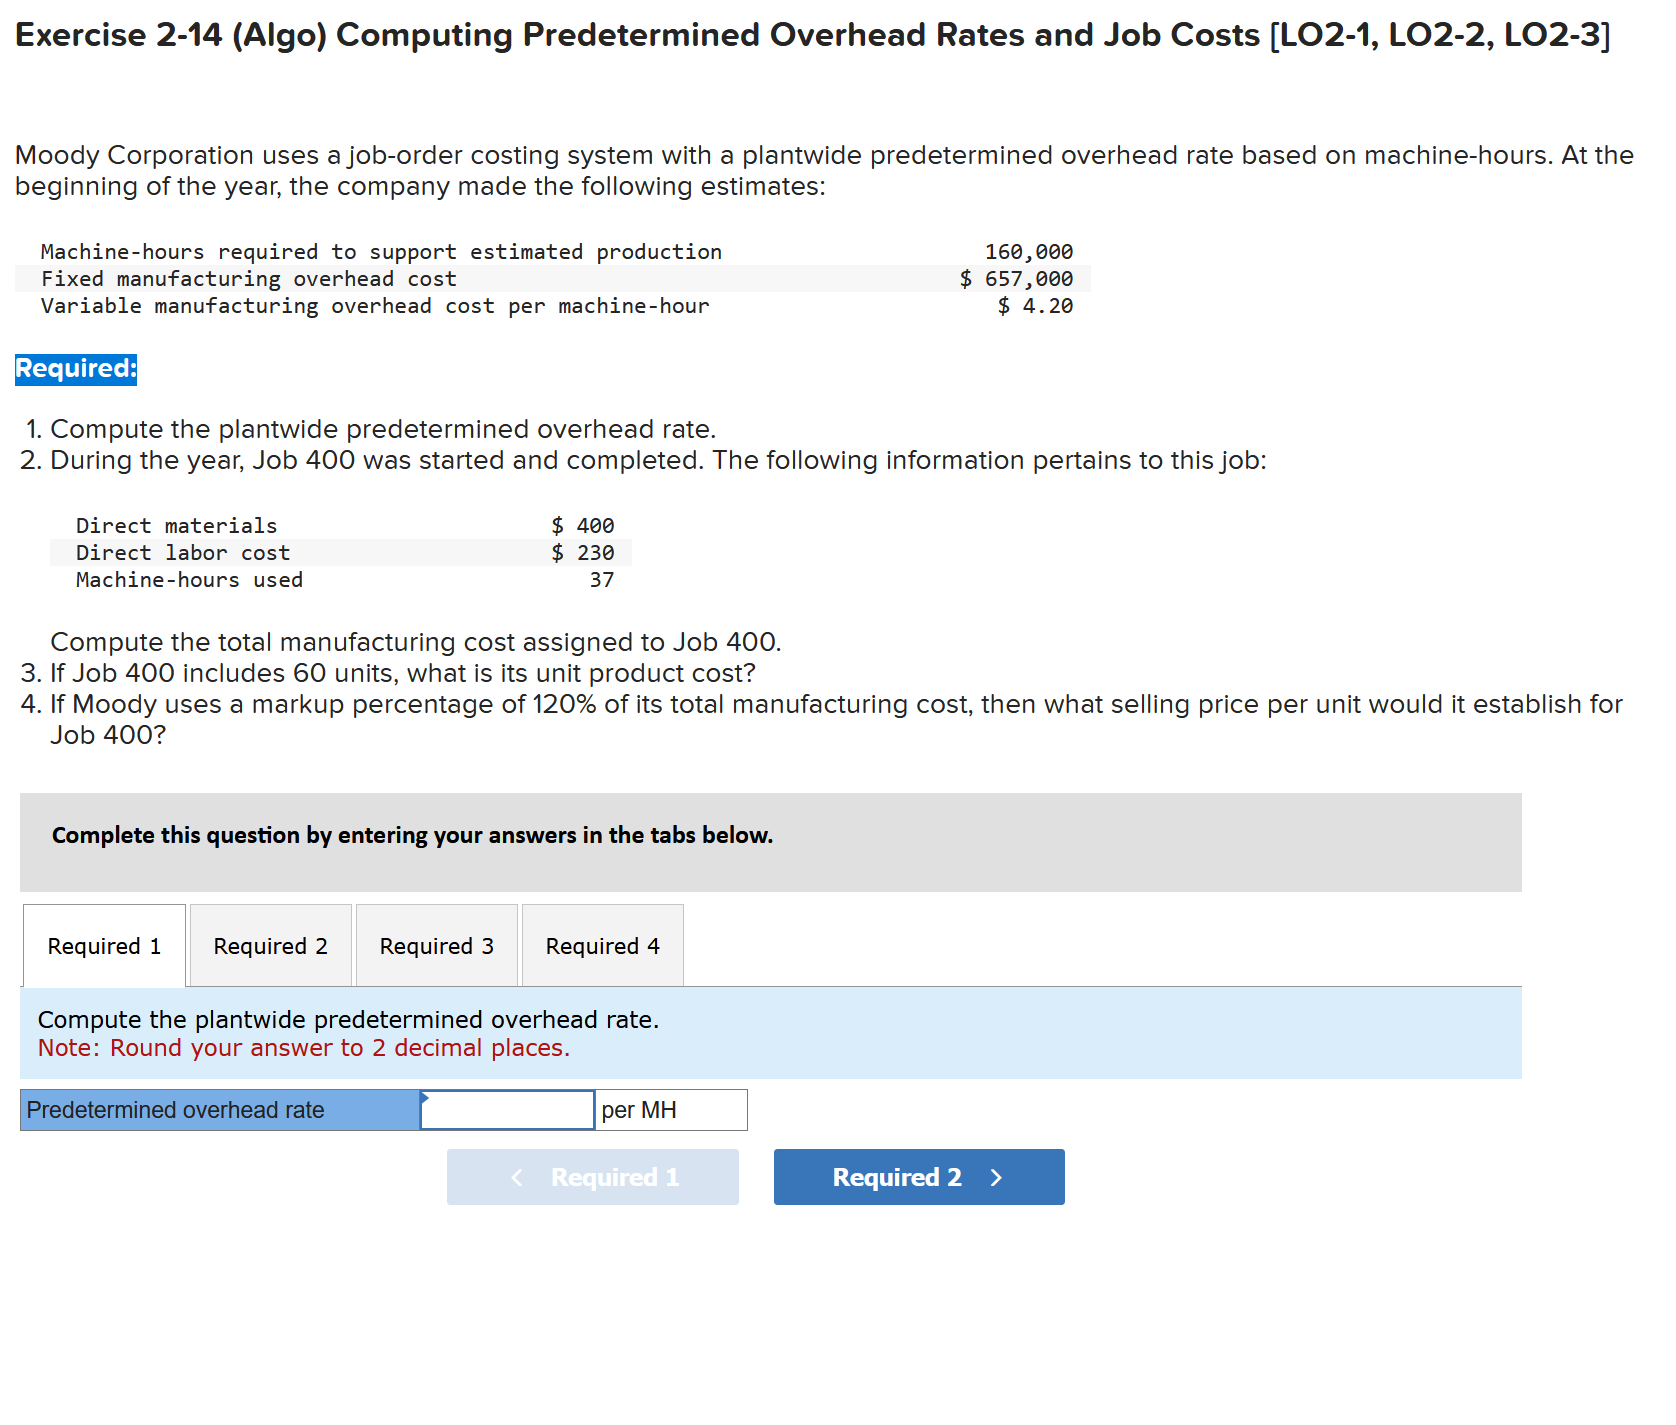
Task: Switch to the Required 2 tab
Action: coord(269,945)
